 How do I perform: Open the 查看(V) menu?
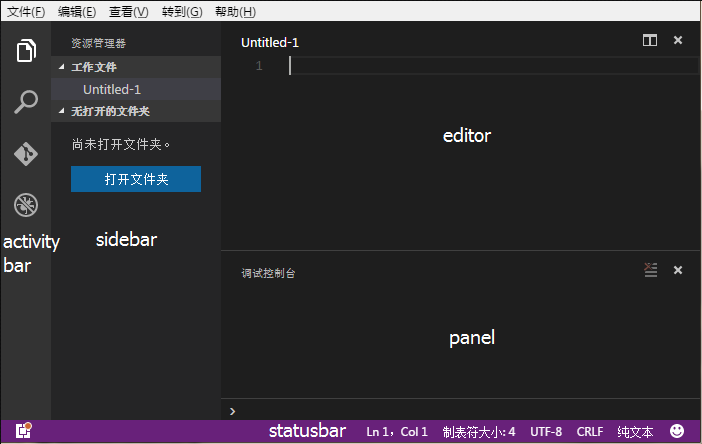[128, 12]
